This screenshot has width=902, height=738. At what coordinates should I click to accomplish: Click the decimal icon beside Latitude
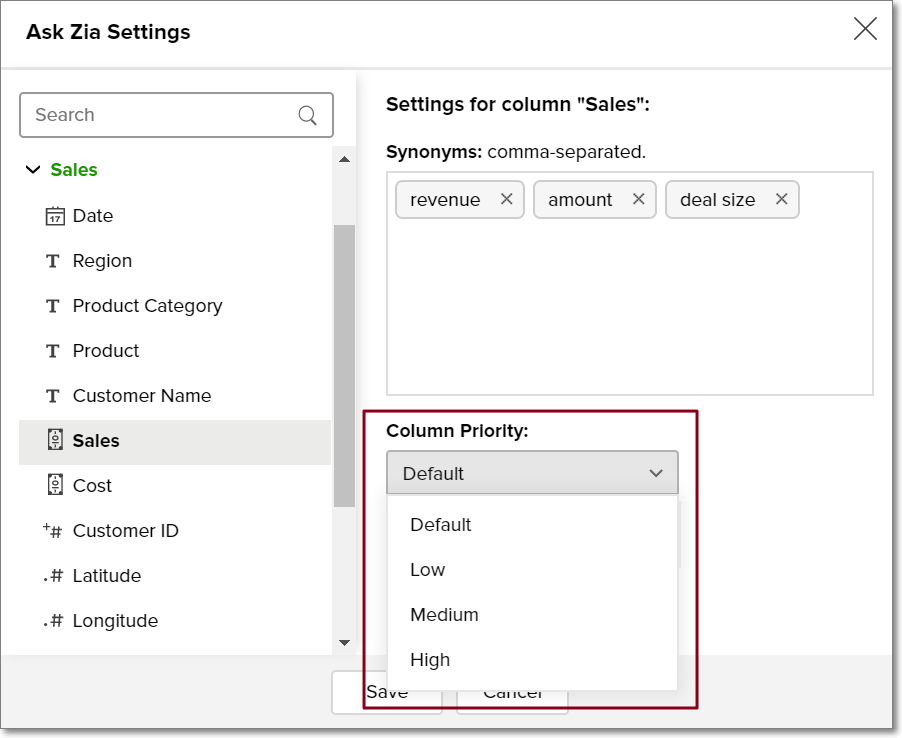click(x=53, y=576)
